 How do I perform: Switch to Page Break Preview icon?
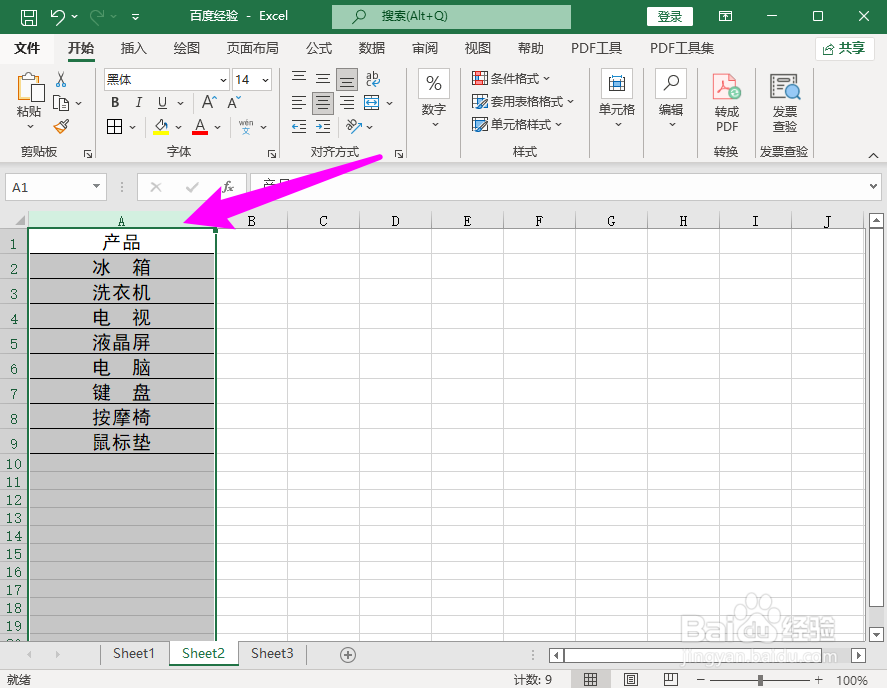click(x=671, y=680)
